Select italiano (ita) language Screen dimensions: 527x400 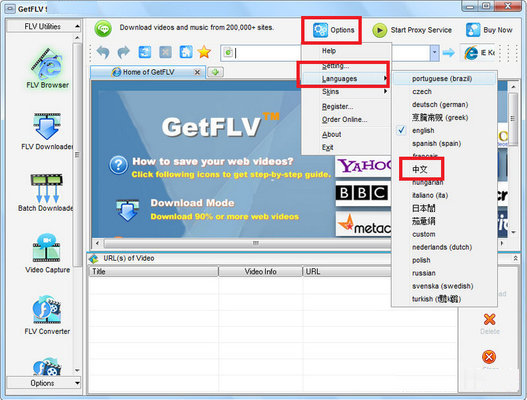point(444,195)
